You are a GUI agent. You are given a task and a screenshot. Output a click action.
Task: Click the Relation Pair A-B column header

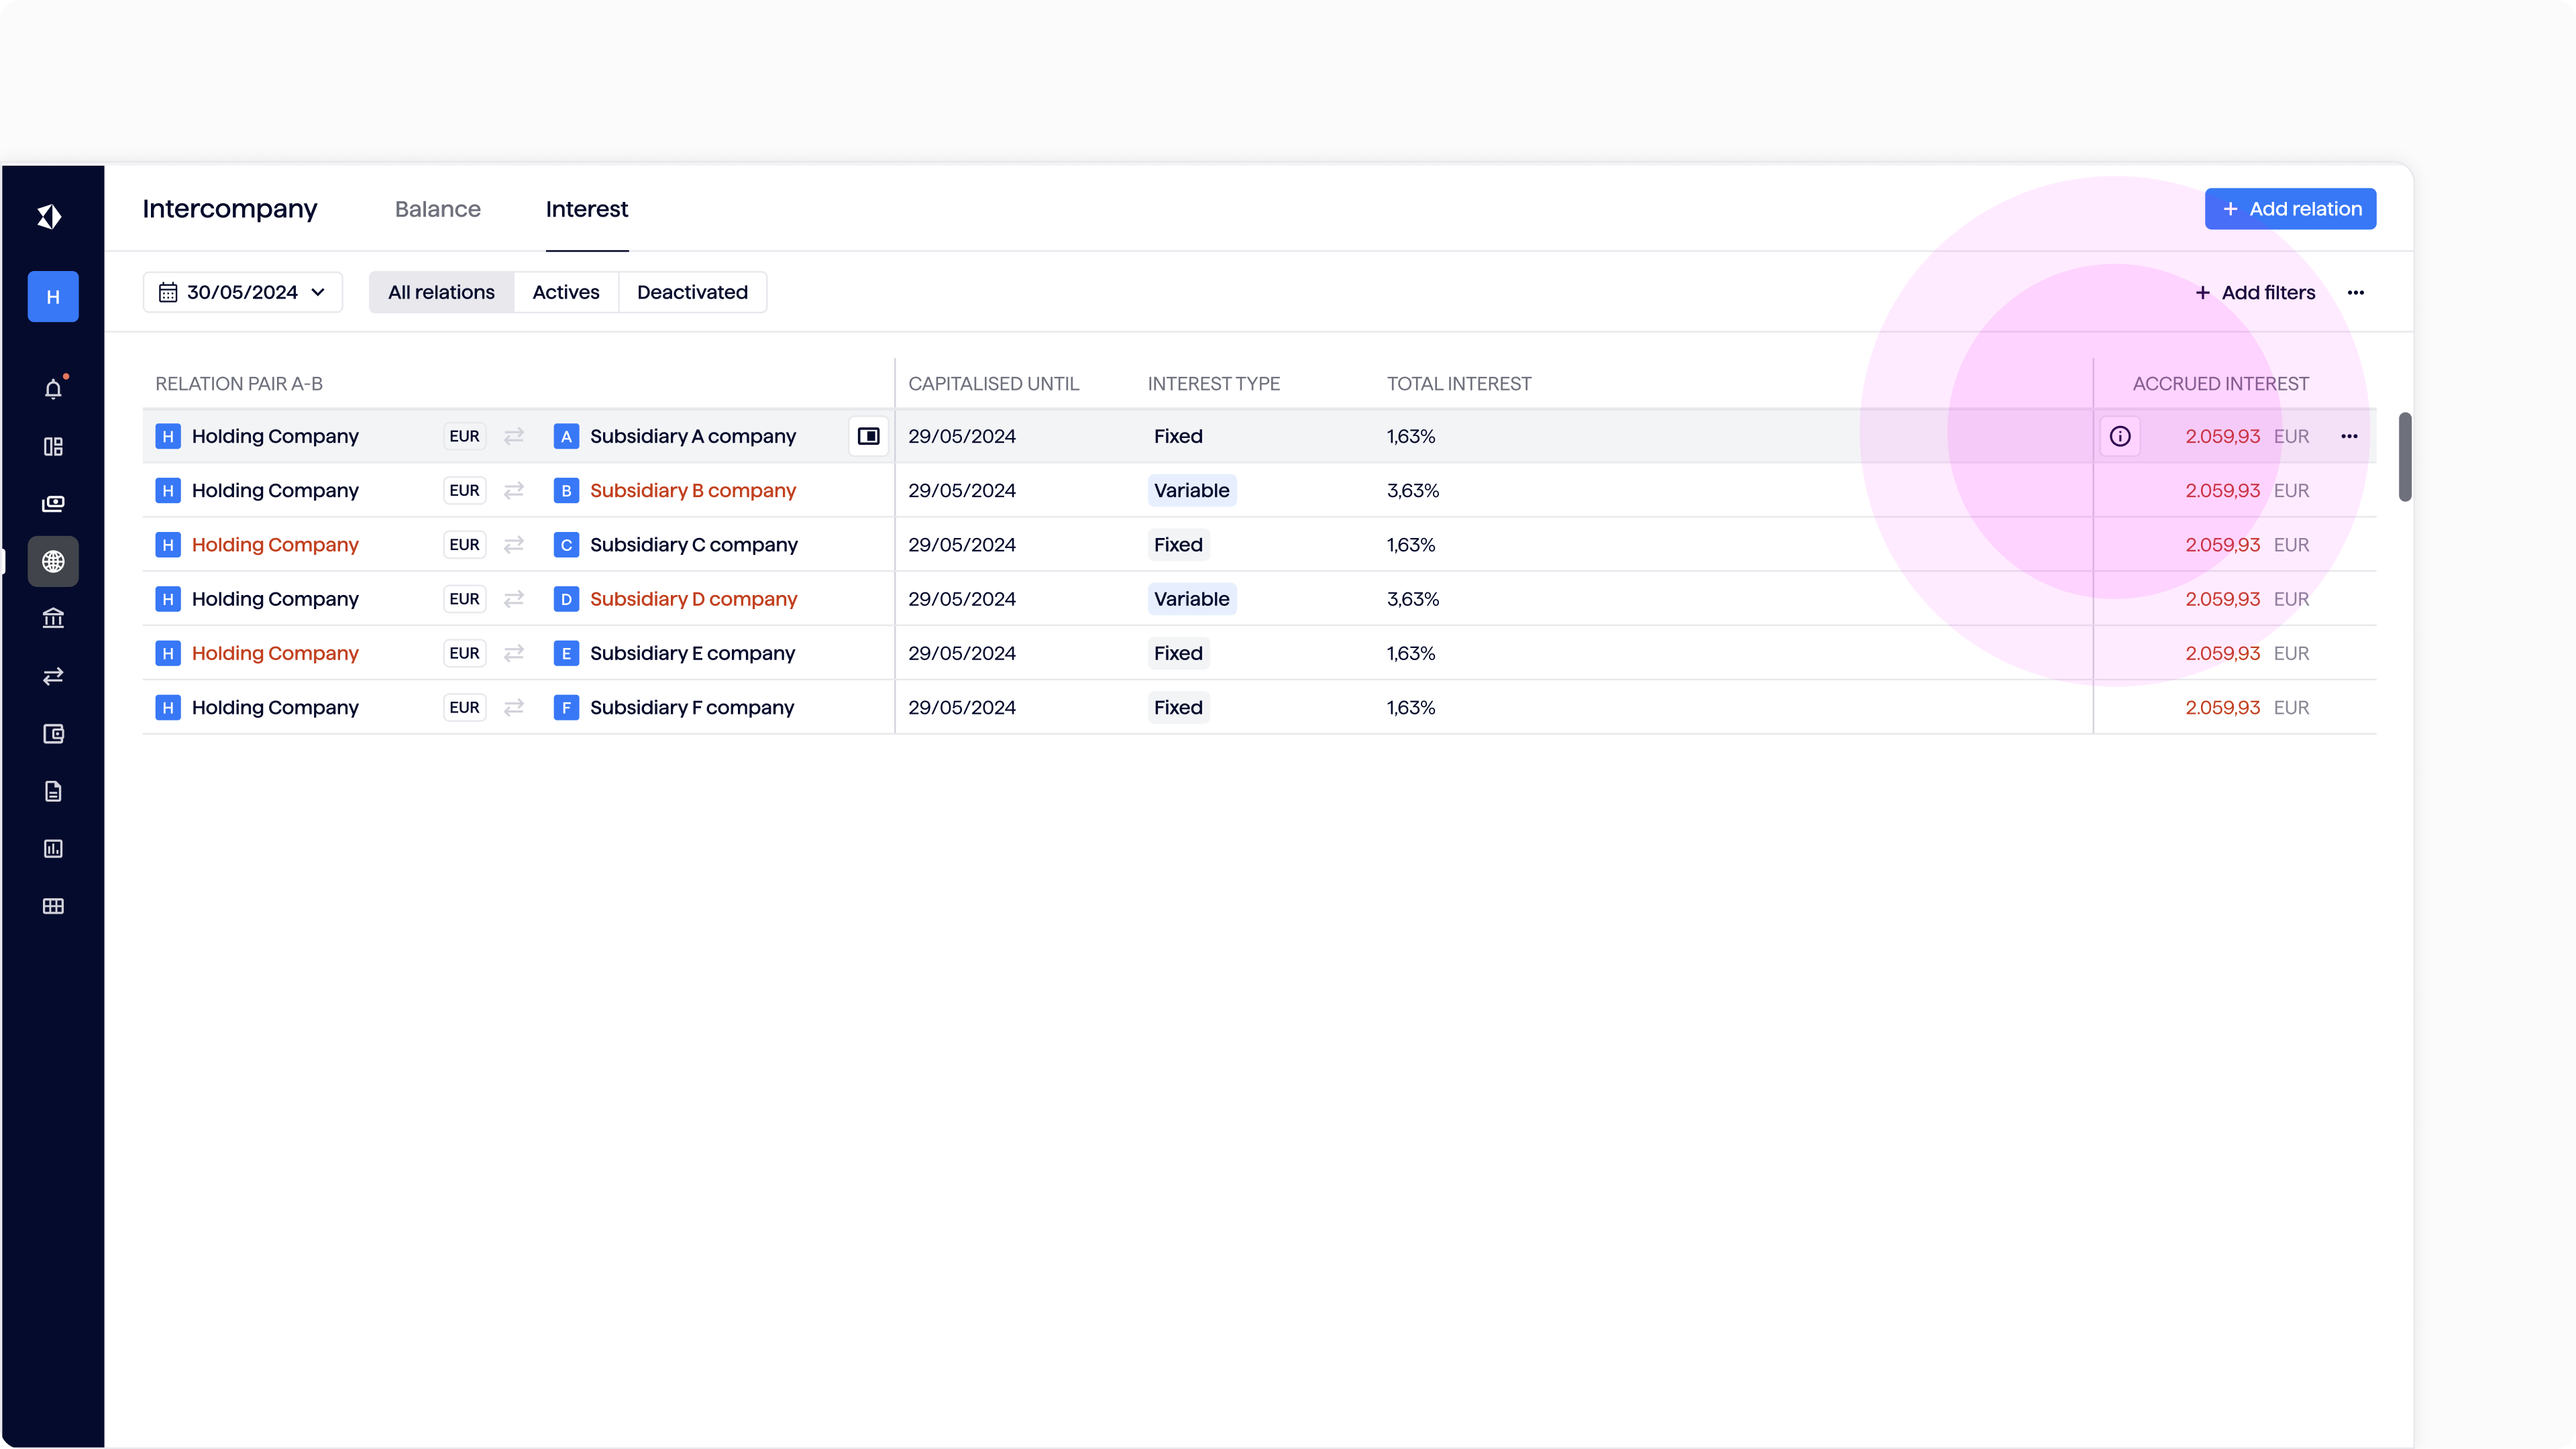pyautogui.click(x=239, y=384)
